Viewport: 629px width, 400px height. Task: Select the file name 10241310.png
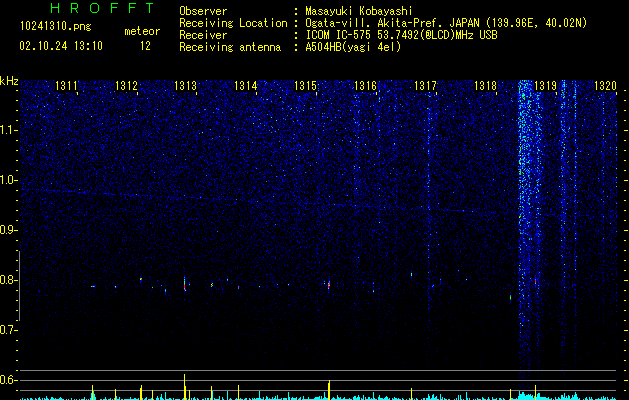(56, 26)
